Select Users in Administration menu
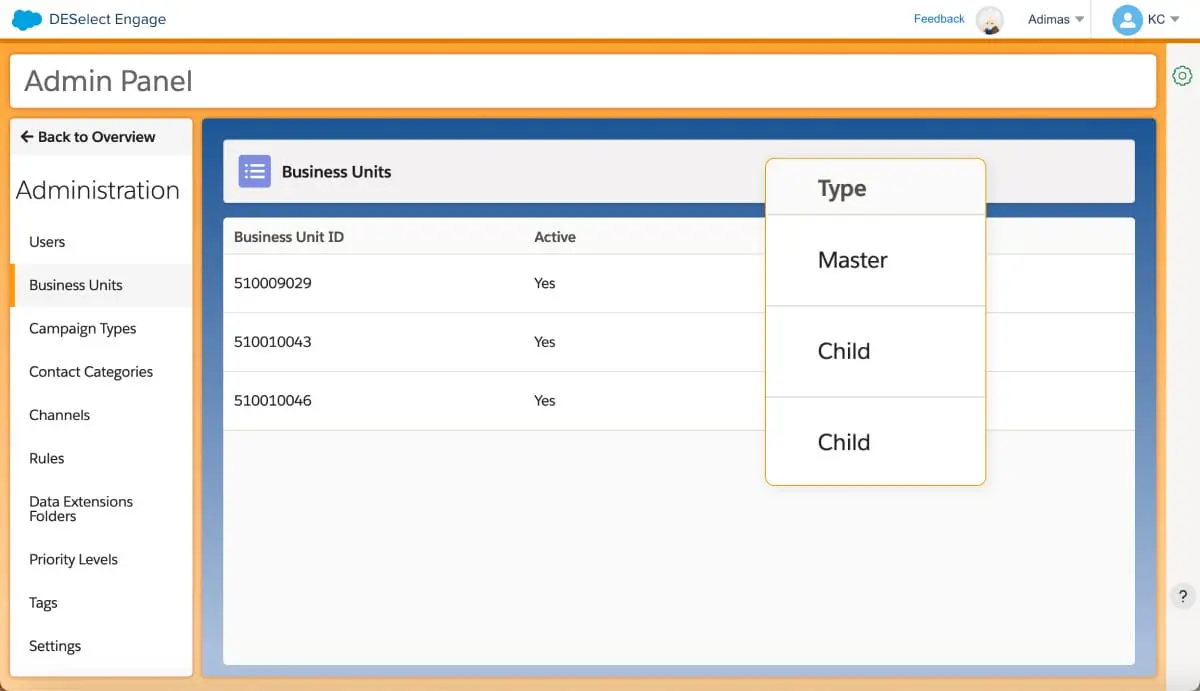Screen dimensions: 1200x691 point(47,242)
